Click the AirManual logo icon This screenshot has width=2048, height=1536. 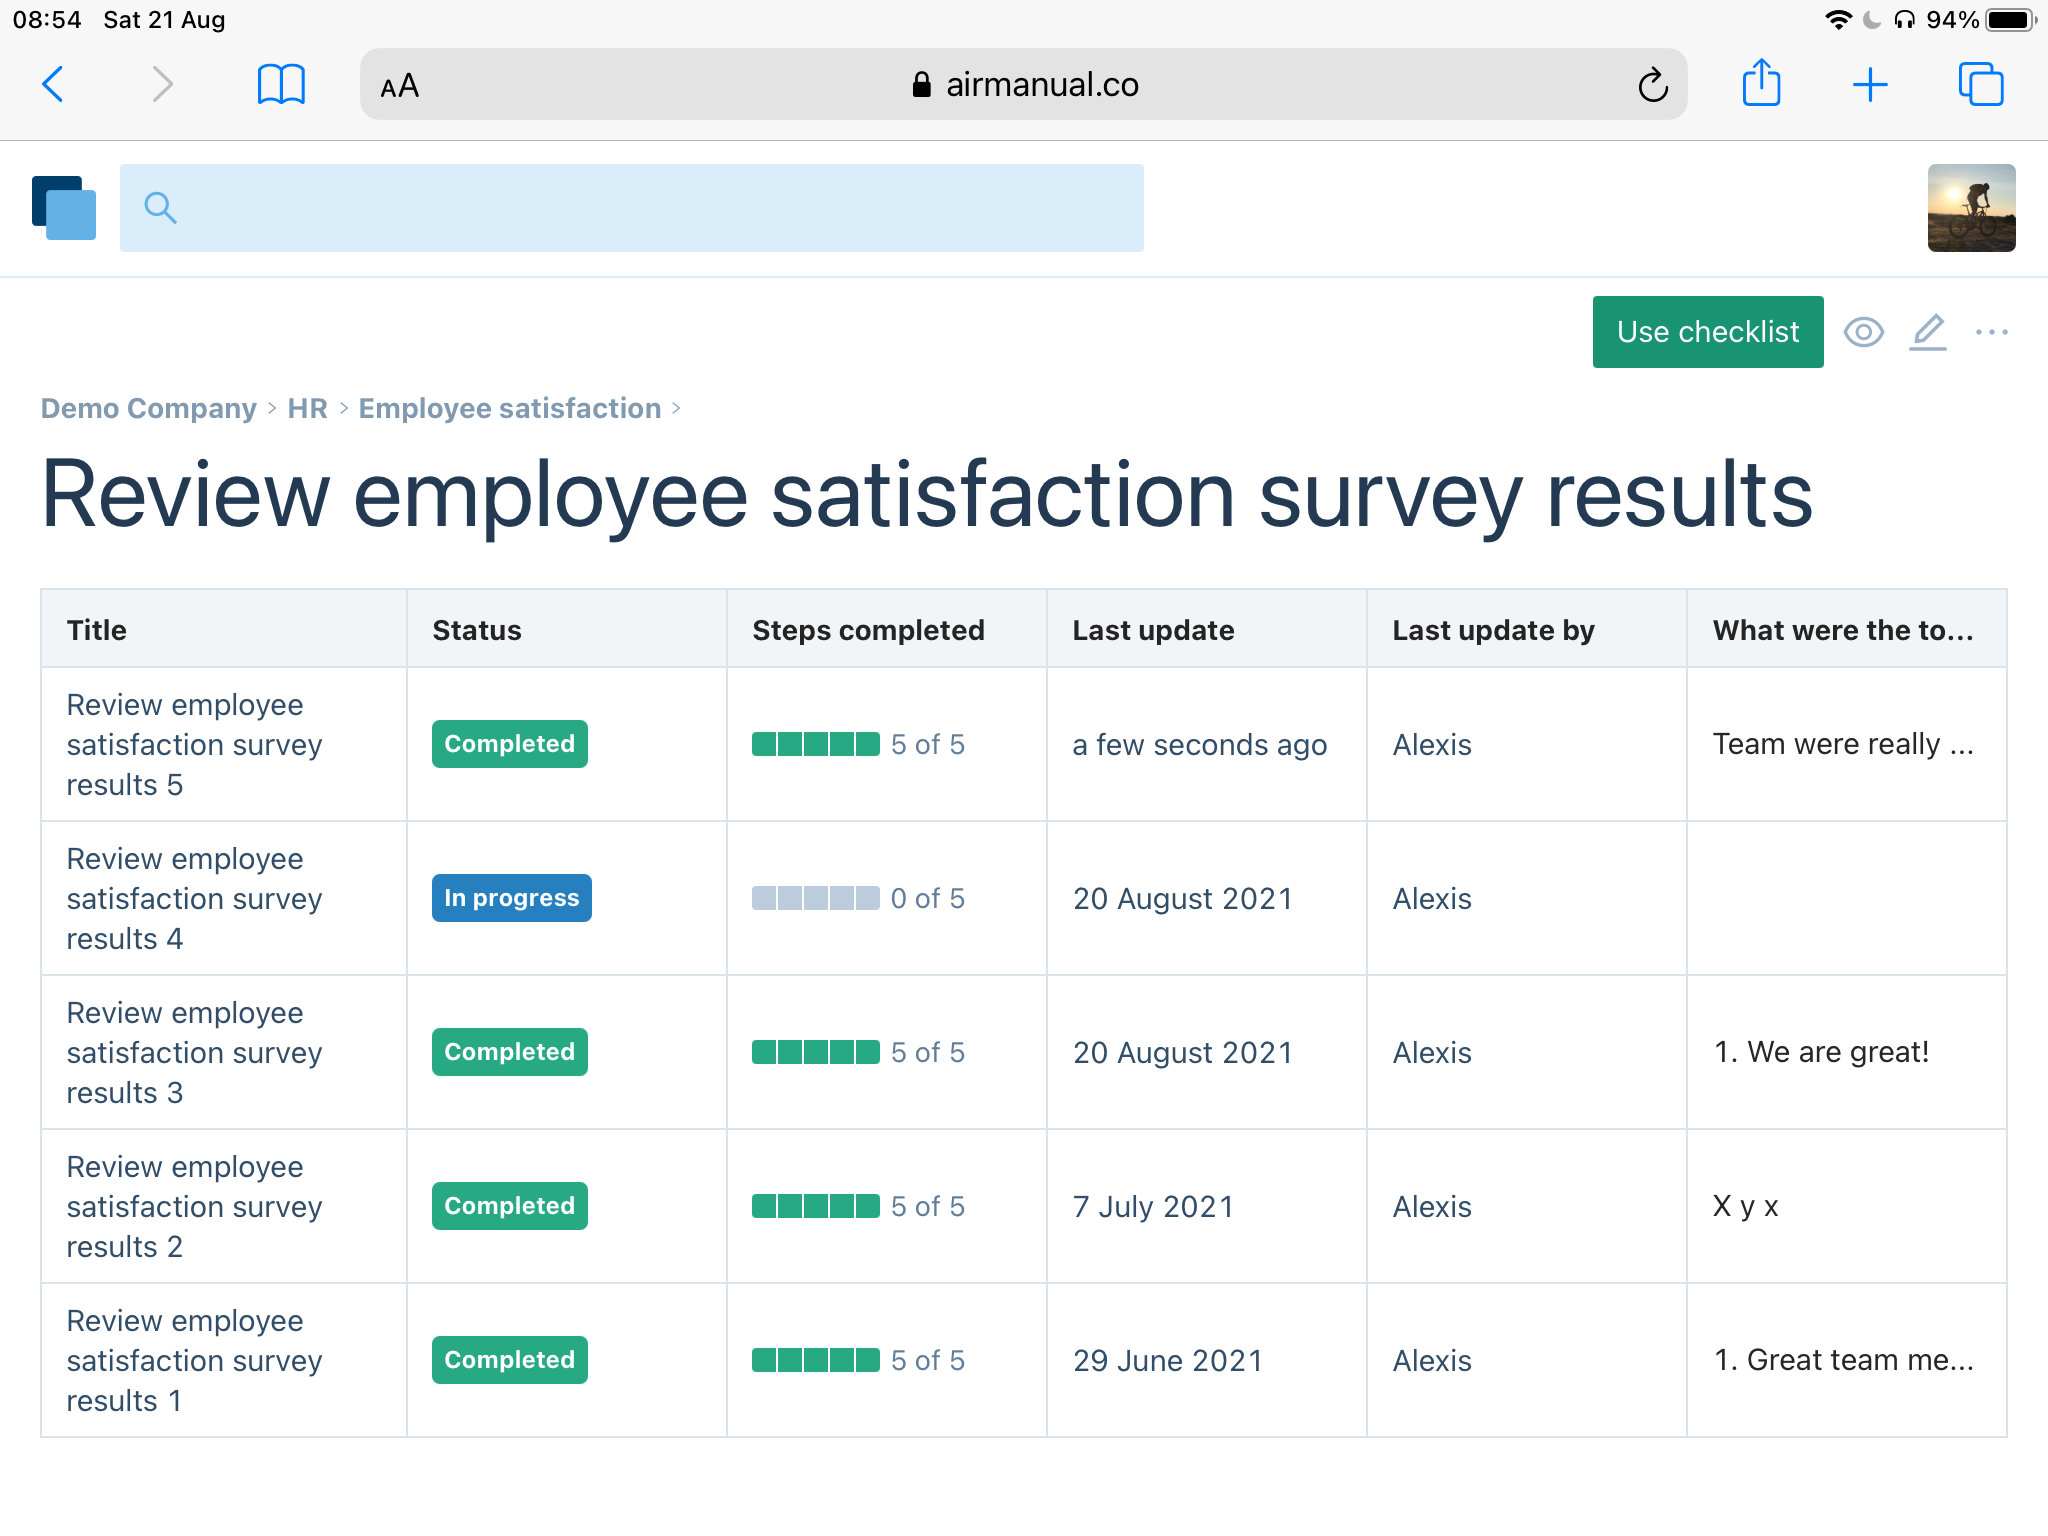[64, 208]
